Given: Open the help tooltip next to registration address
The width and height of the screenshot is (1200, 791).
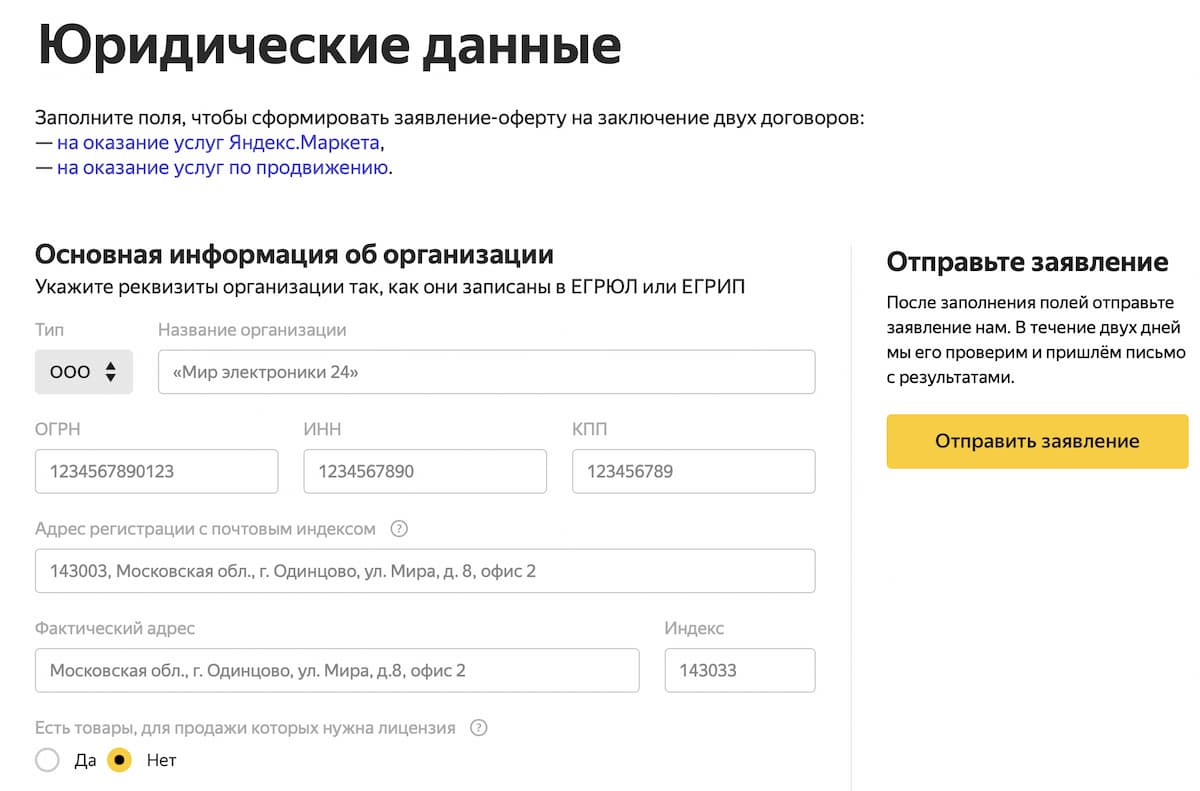Looking at the screenshot, I should coord(401,529).
